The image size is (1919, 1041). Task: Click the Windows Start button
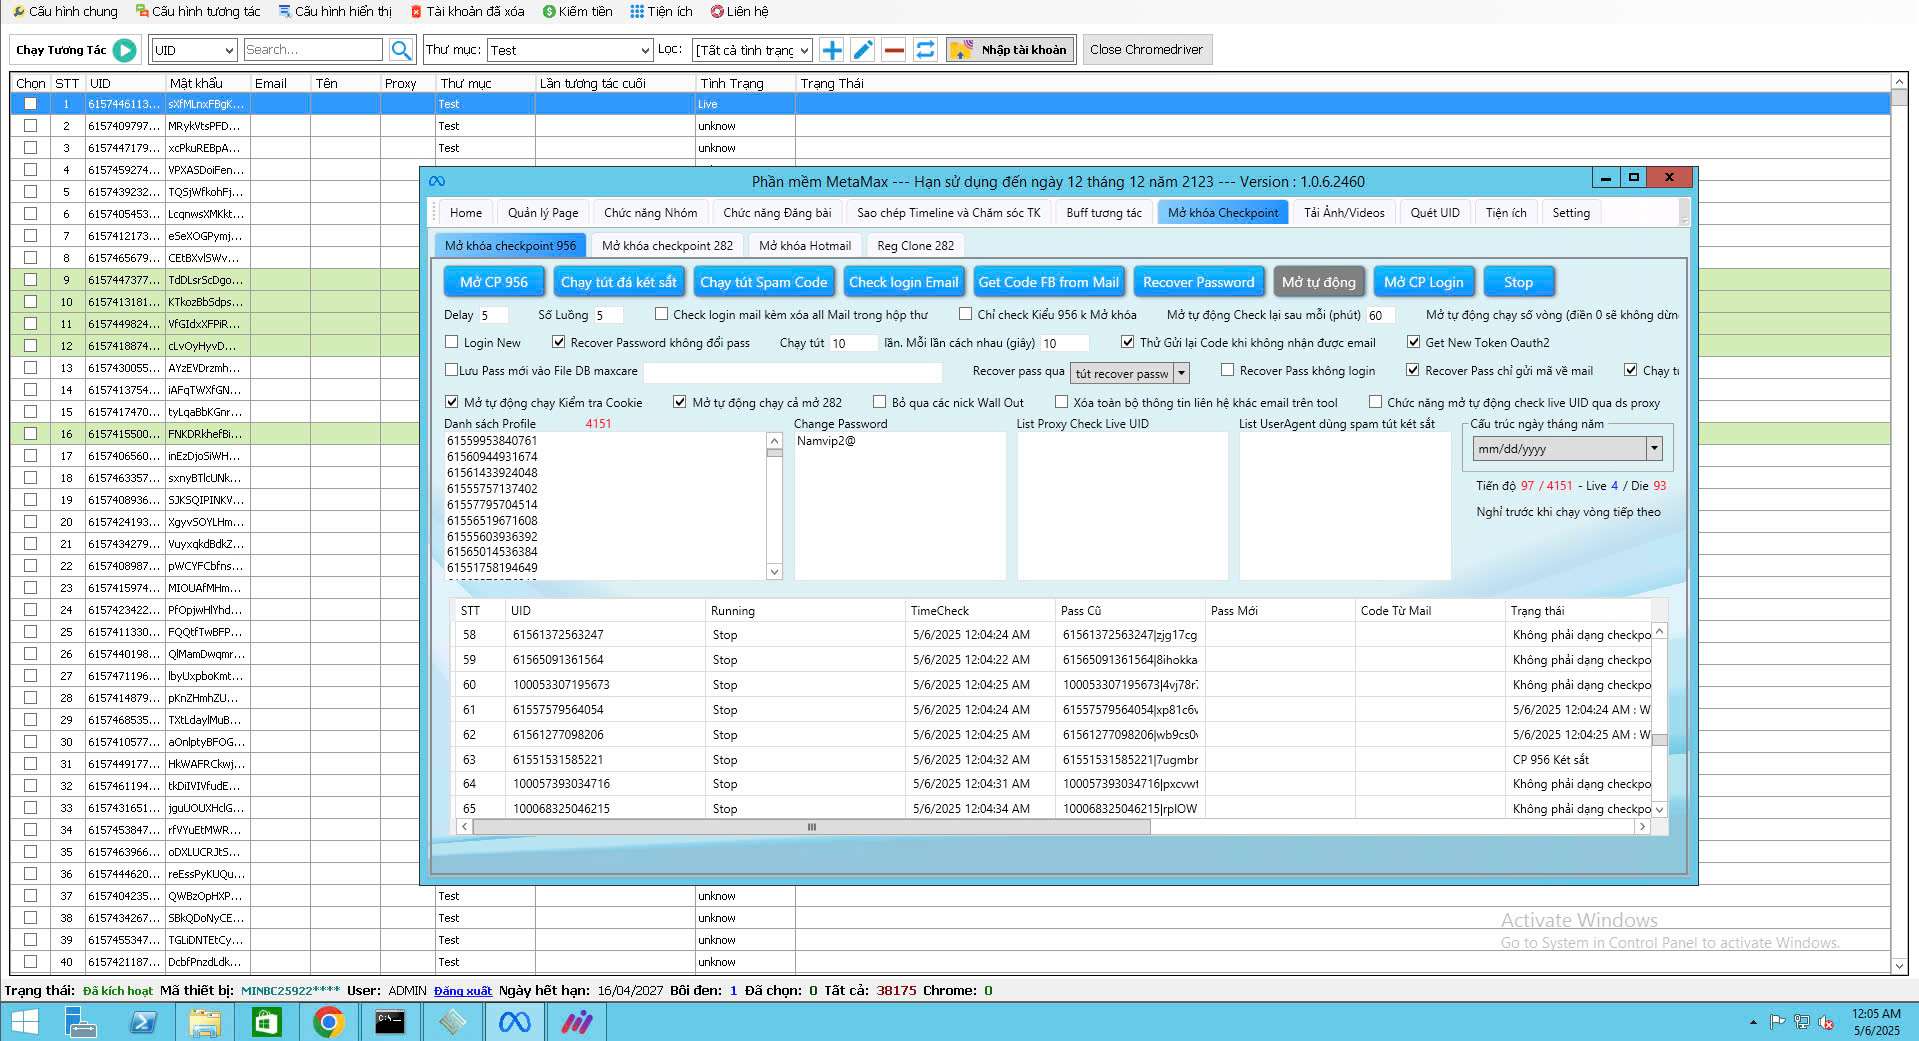(x=24, y=1022)
